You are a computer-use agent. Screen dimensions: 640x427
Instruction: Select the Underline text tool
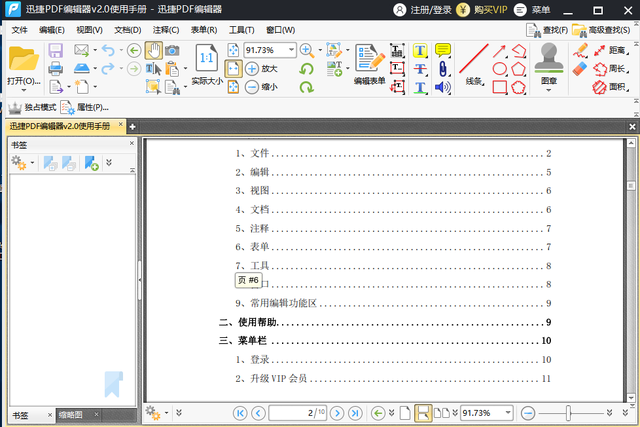pos(420,87)
